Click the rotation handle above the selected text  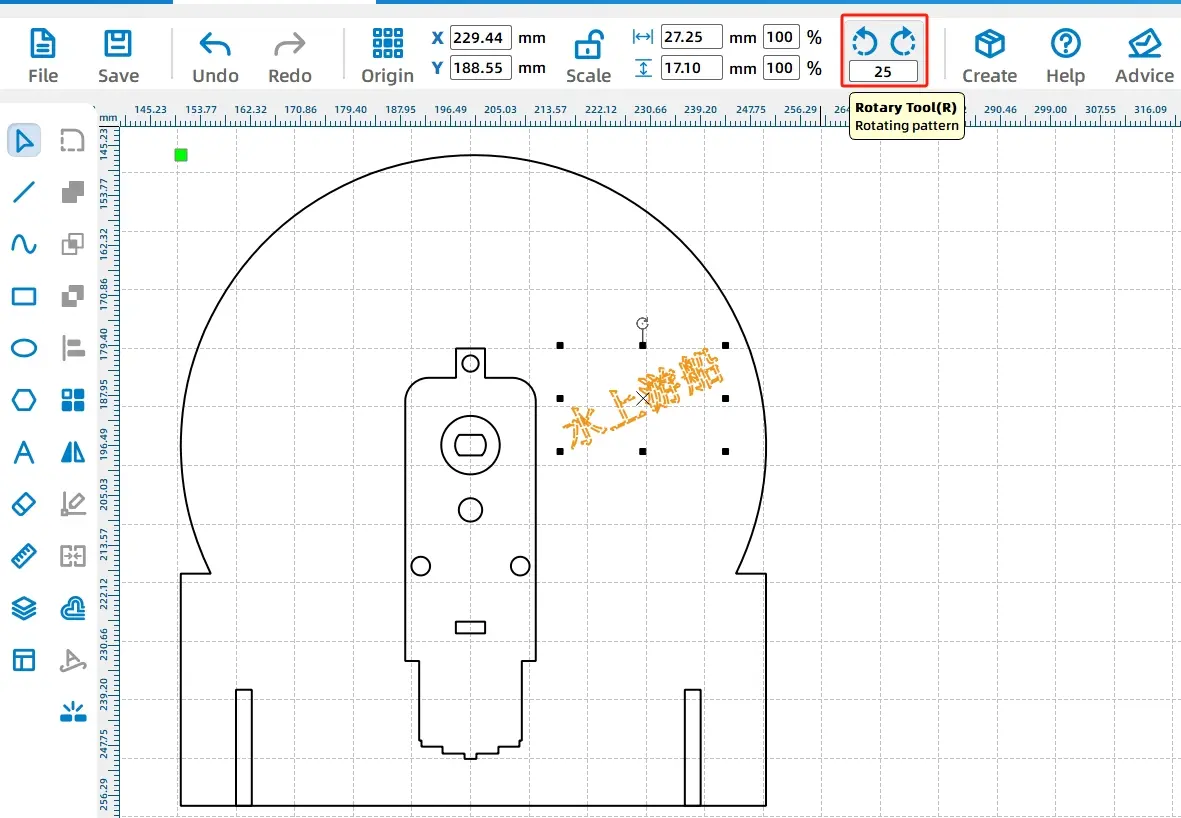coord(642,323)
